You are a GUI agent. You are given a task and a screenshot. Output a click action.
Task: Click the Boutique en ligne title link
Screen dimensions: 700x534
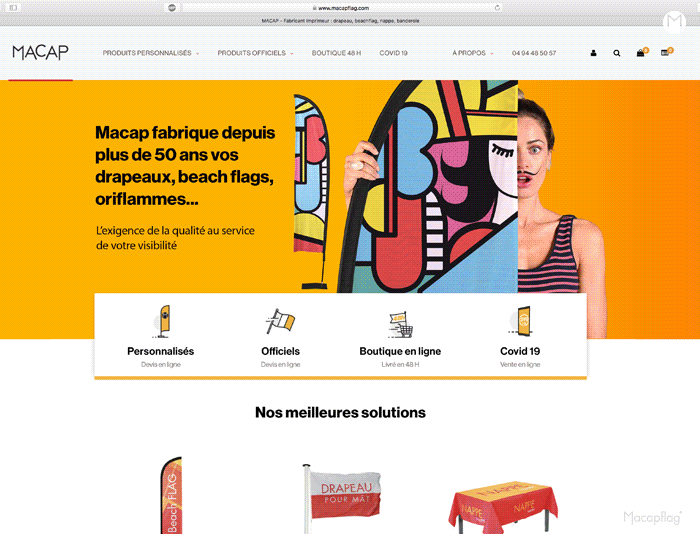coord(400,351)
